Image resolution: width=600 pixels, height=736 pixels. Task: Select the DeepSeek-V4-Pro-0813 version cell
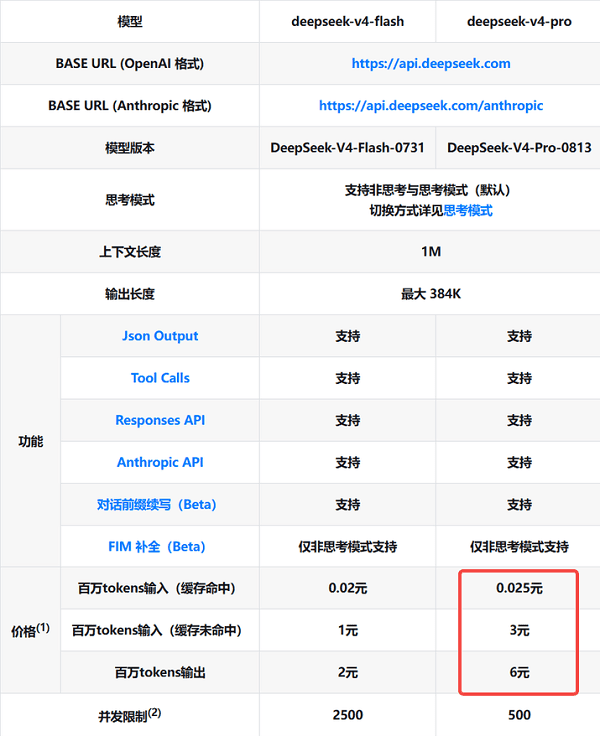point(519,148)
